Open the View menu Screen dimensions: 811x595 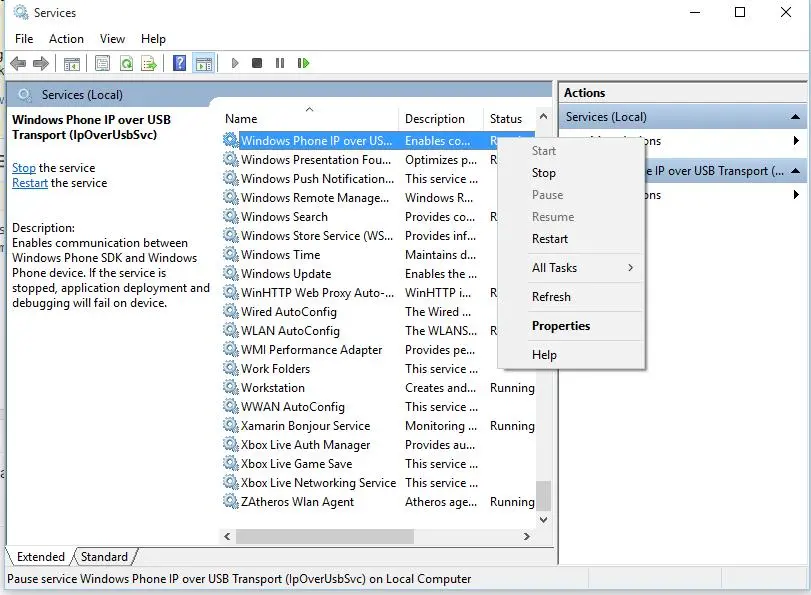pyautogui.click(x=112, y=39)
